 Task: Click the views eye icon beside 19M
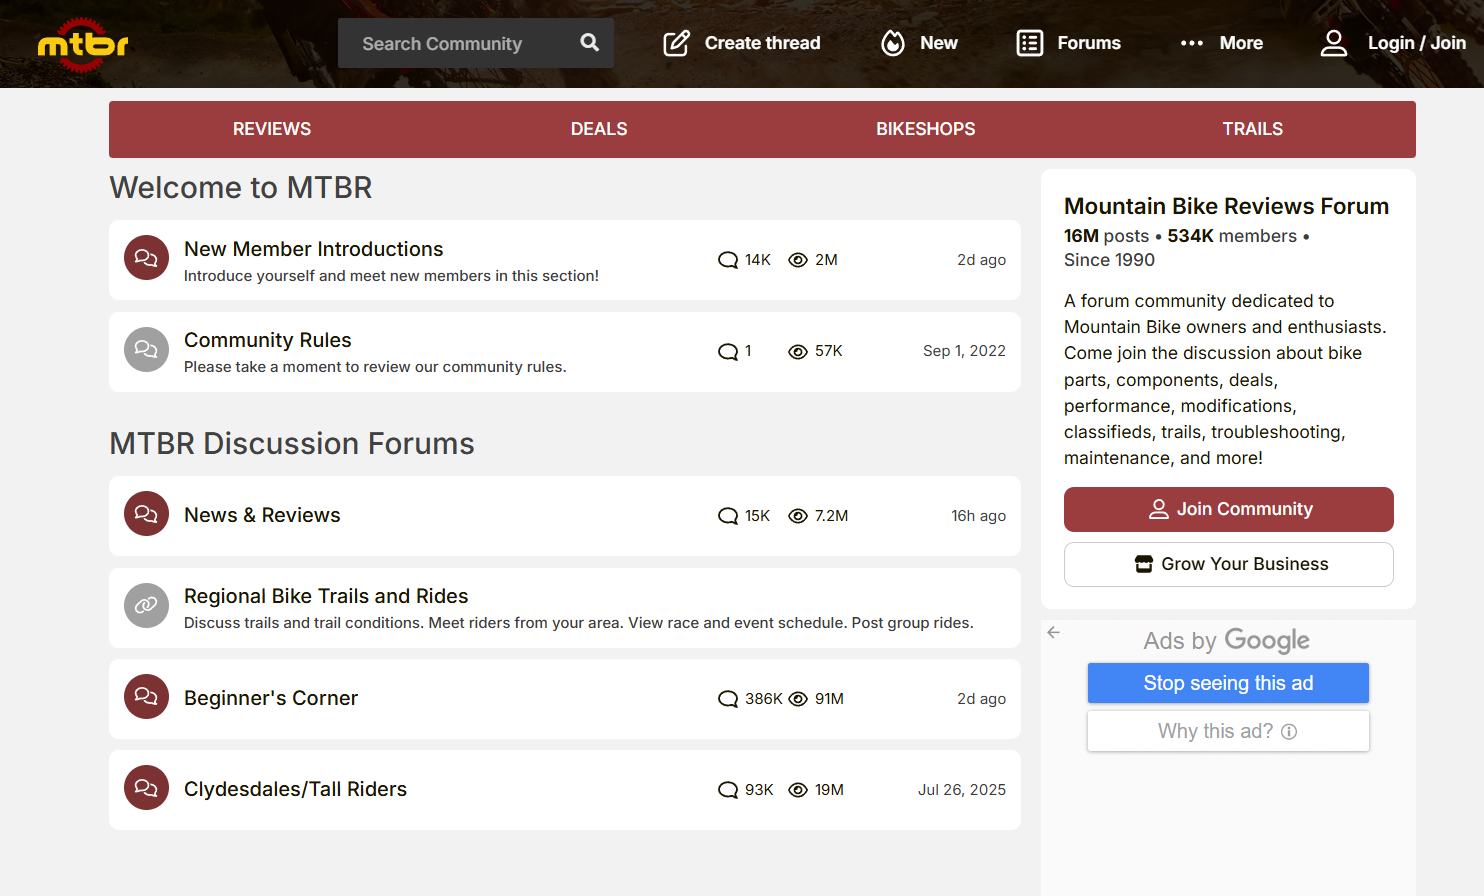[x=798, y=790]
